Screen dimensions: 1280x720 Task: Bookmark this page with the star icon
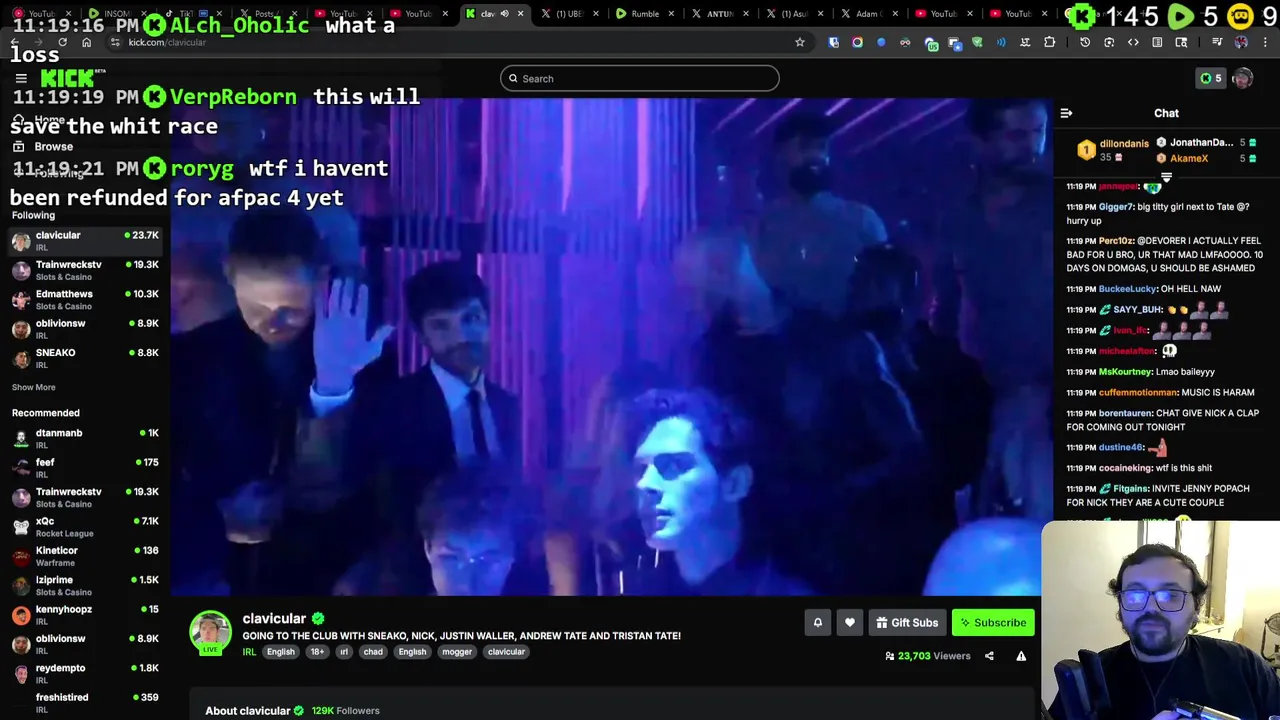click(799, 42)
